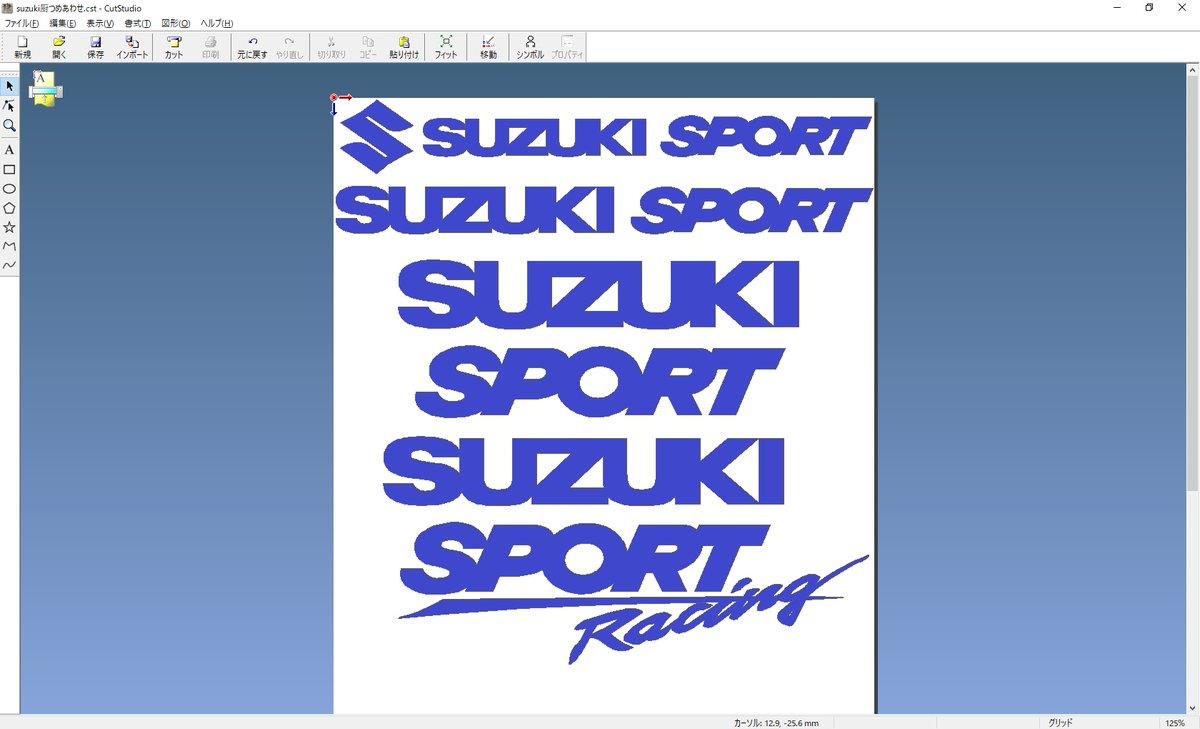Open the シンボル symbol tool

point(530,47)
